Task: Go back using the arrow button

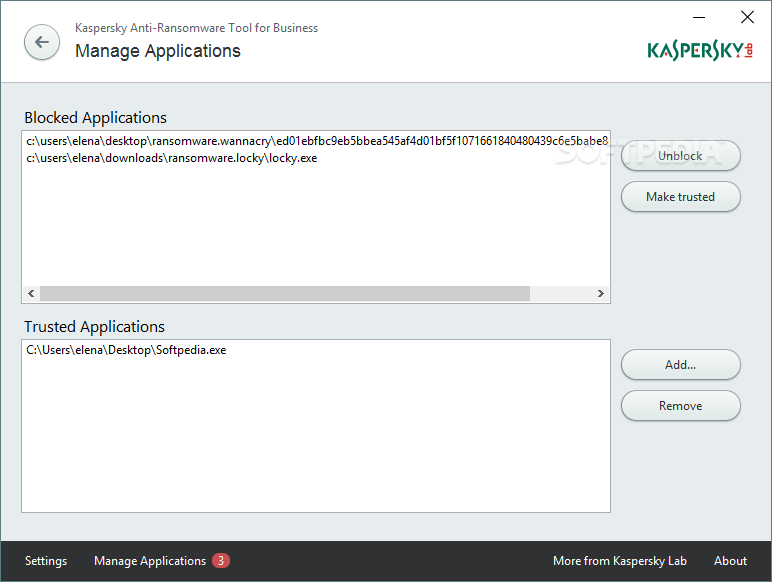Action: click(x=42, y=42)
